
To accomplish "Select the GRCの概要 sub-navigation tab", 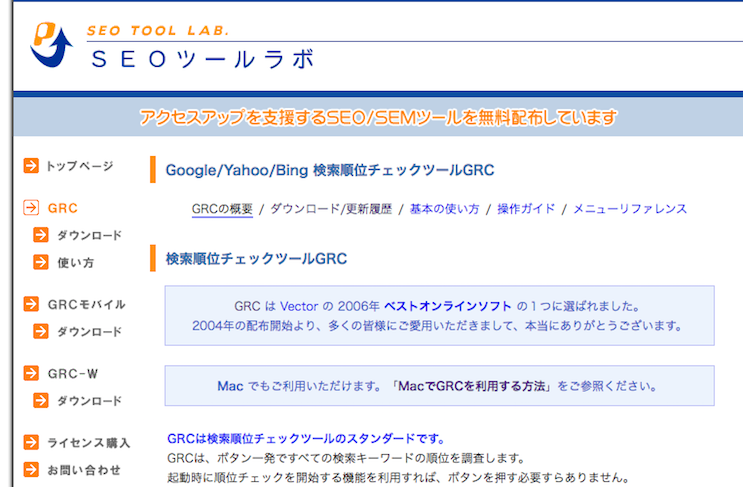I will click(x=222, y=209).
